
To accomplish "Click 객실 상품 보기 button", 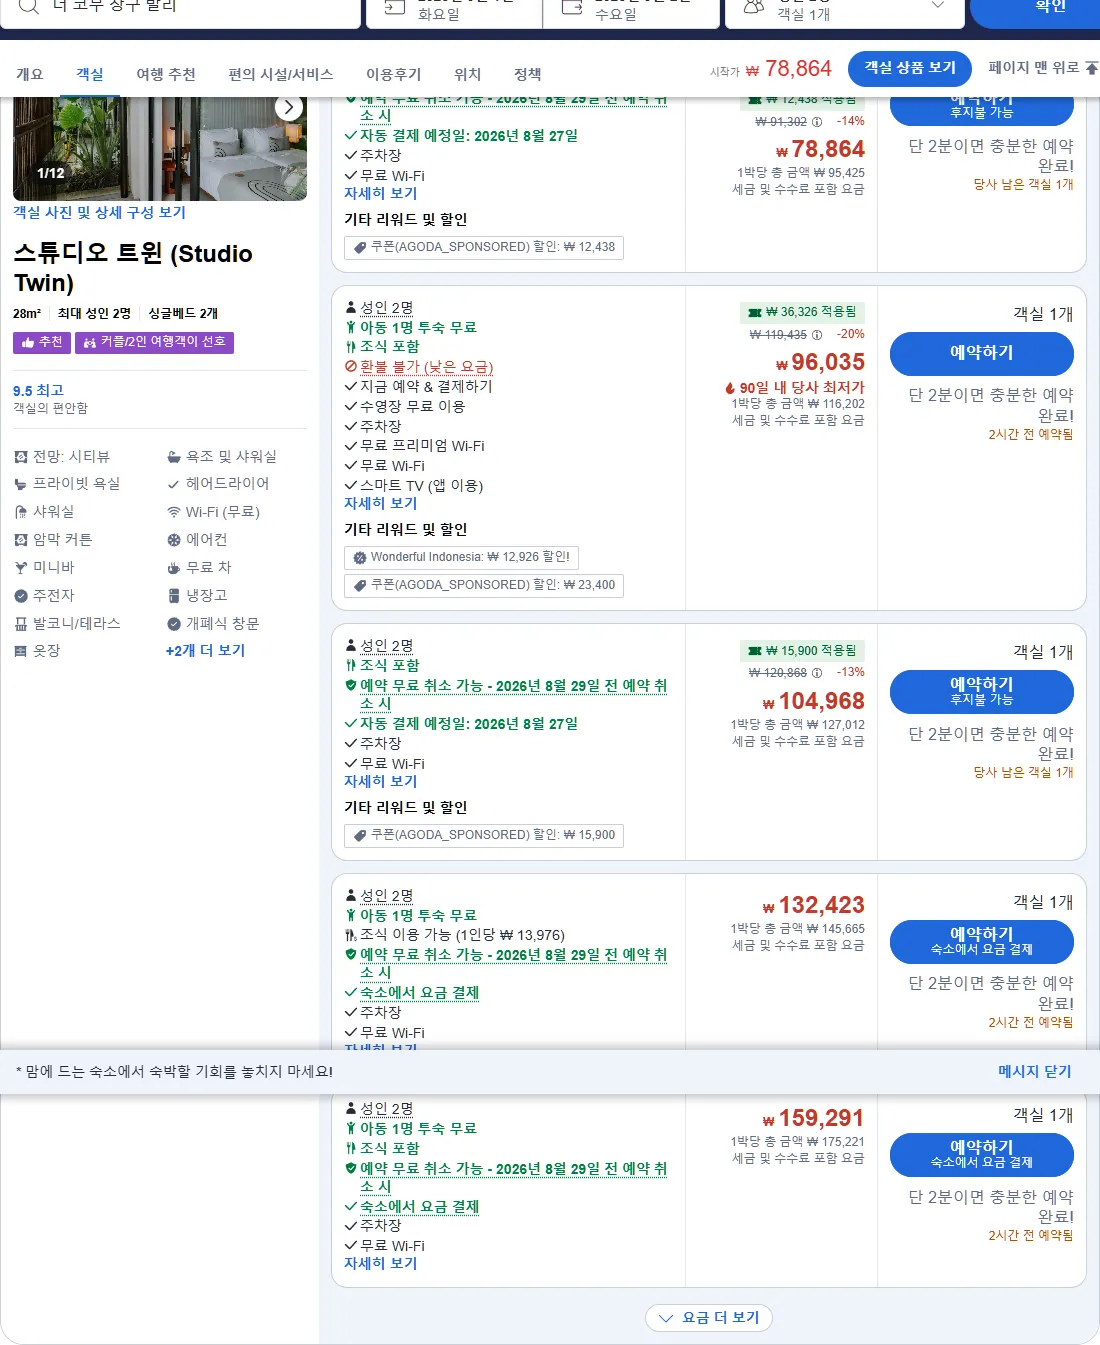I will pyautogui.click(x=910, y=68).
